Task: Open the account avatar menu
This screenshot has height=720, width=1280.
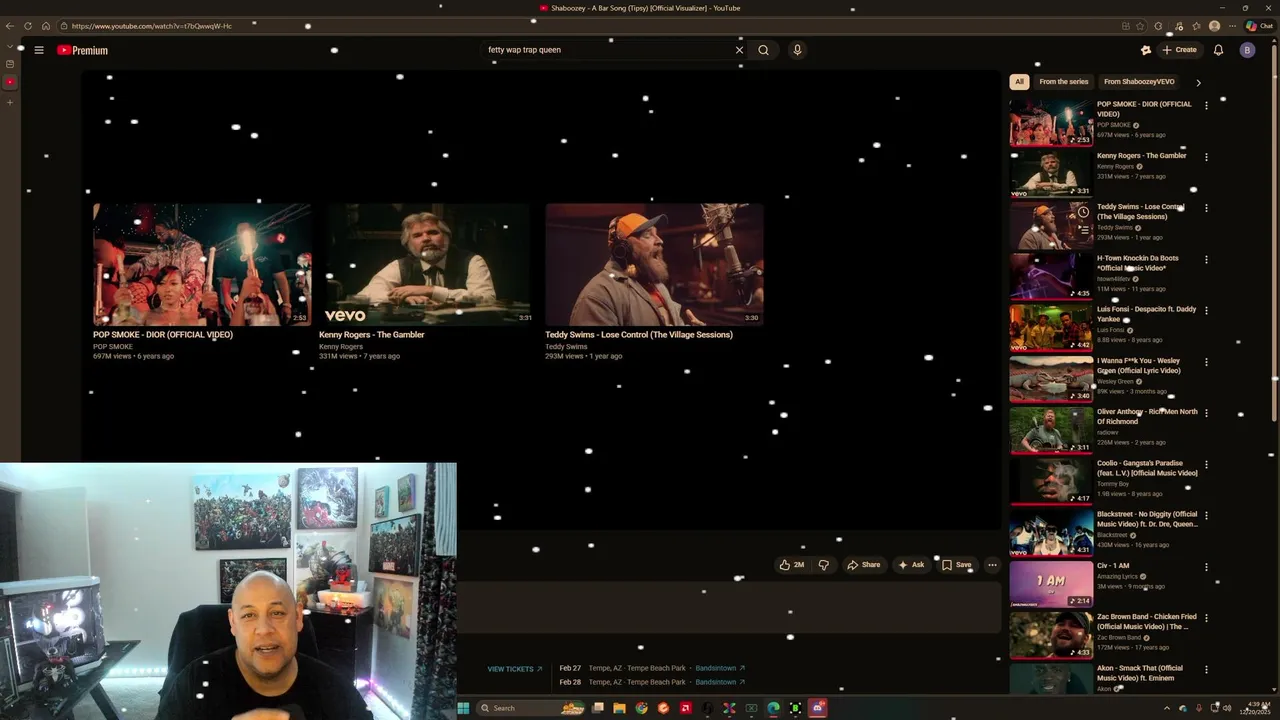Action: coord(1247,50)
